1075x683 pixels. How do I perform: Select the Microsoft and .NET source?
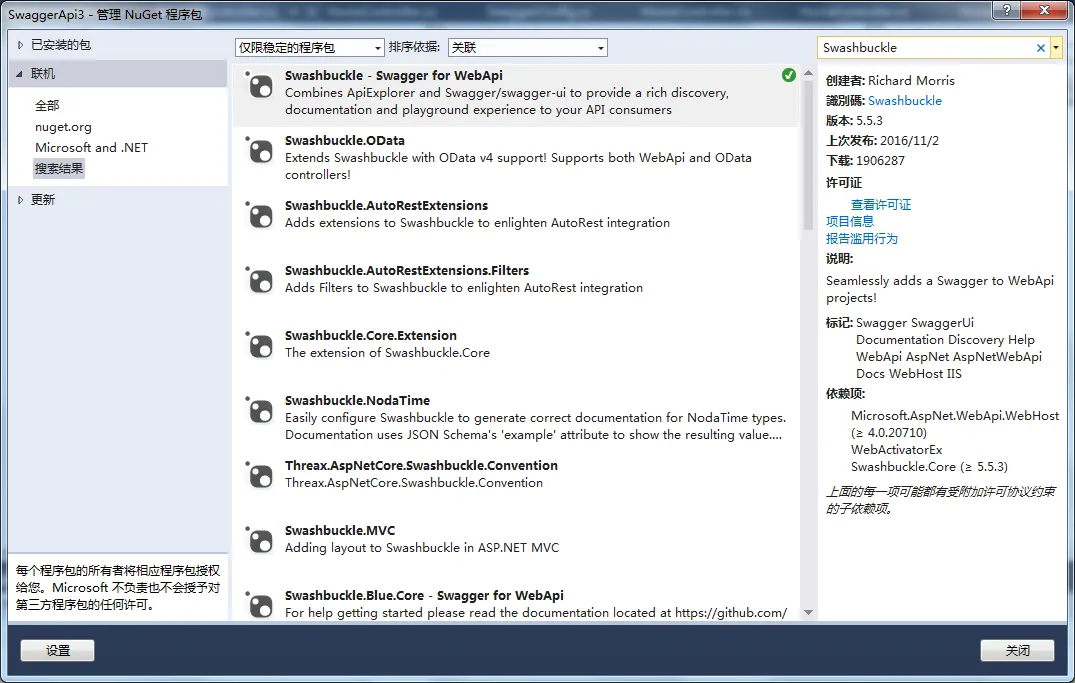[x=91, y=147]
